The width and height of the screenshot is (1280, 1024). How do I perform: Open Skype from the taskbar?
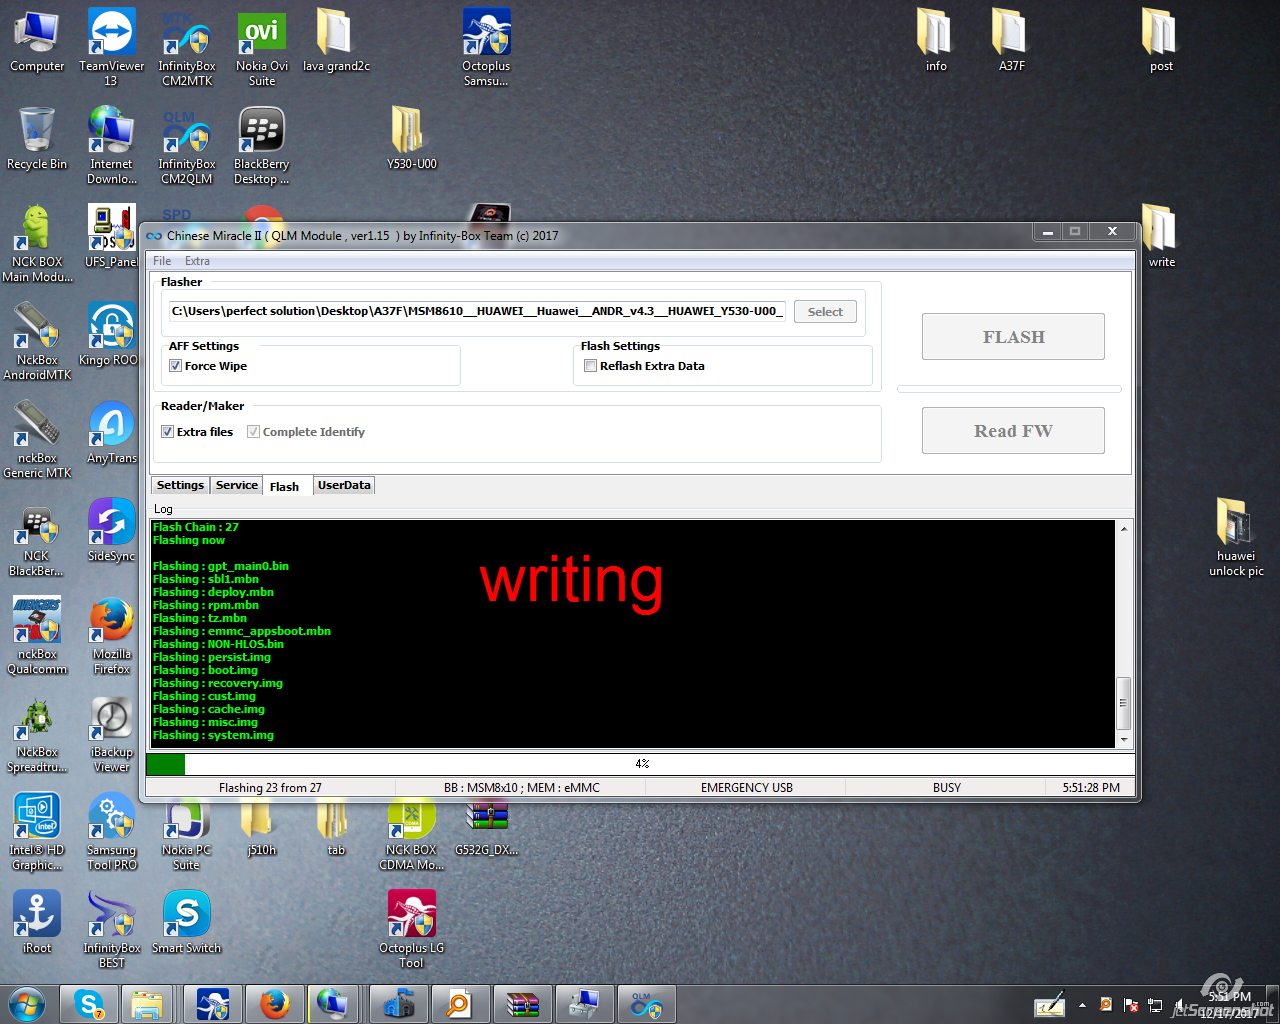click(x=89, y=1004)
